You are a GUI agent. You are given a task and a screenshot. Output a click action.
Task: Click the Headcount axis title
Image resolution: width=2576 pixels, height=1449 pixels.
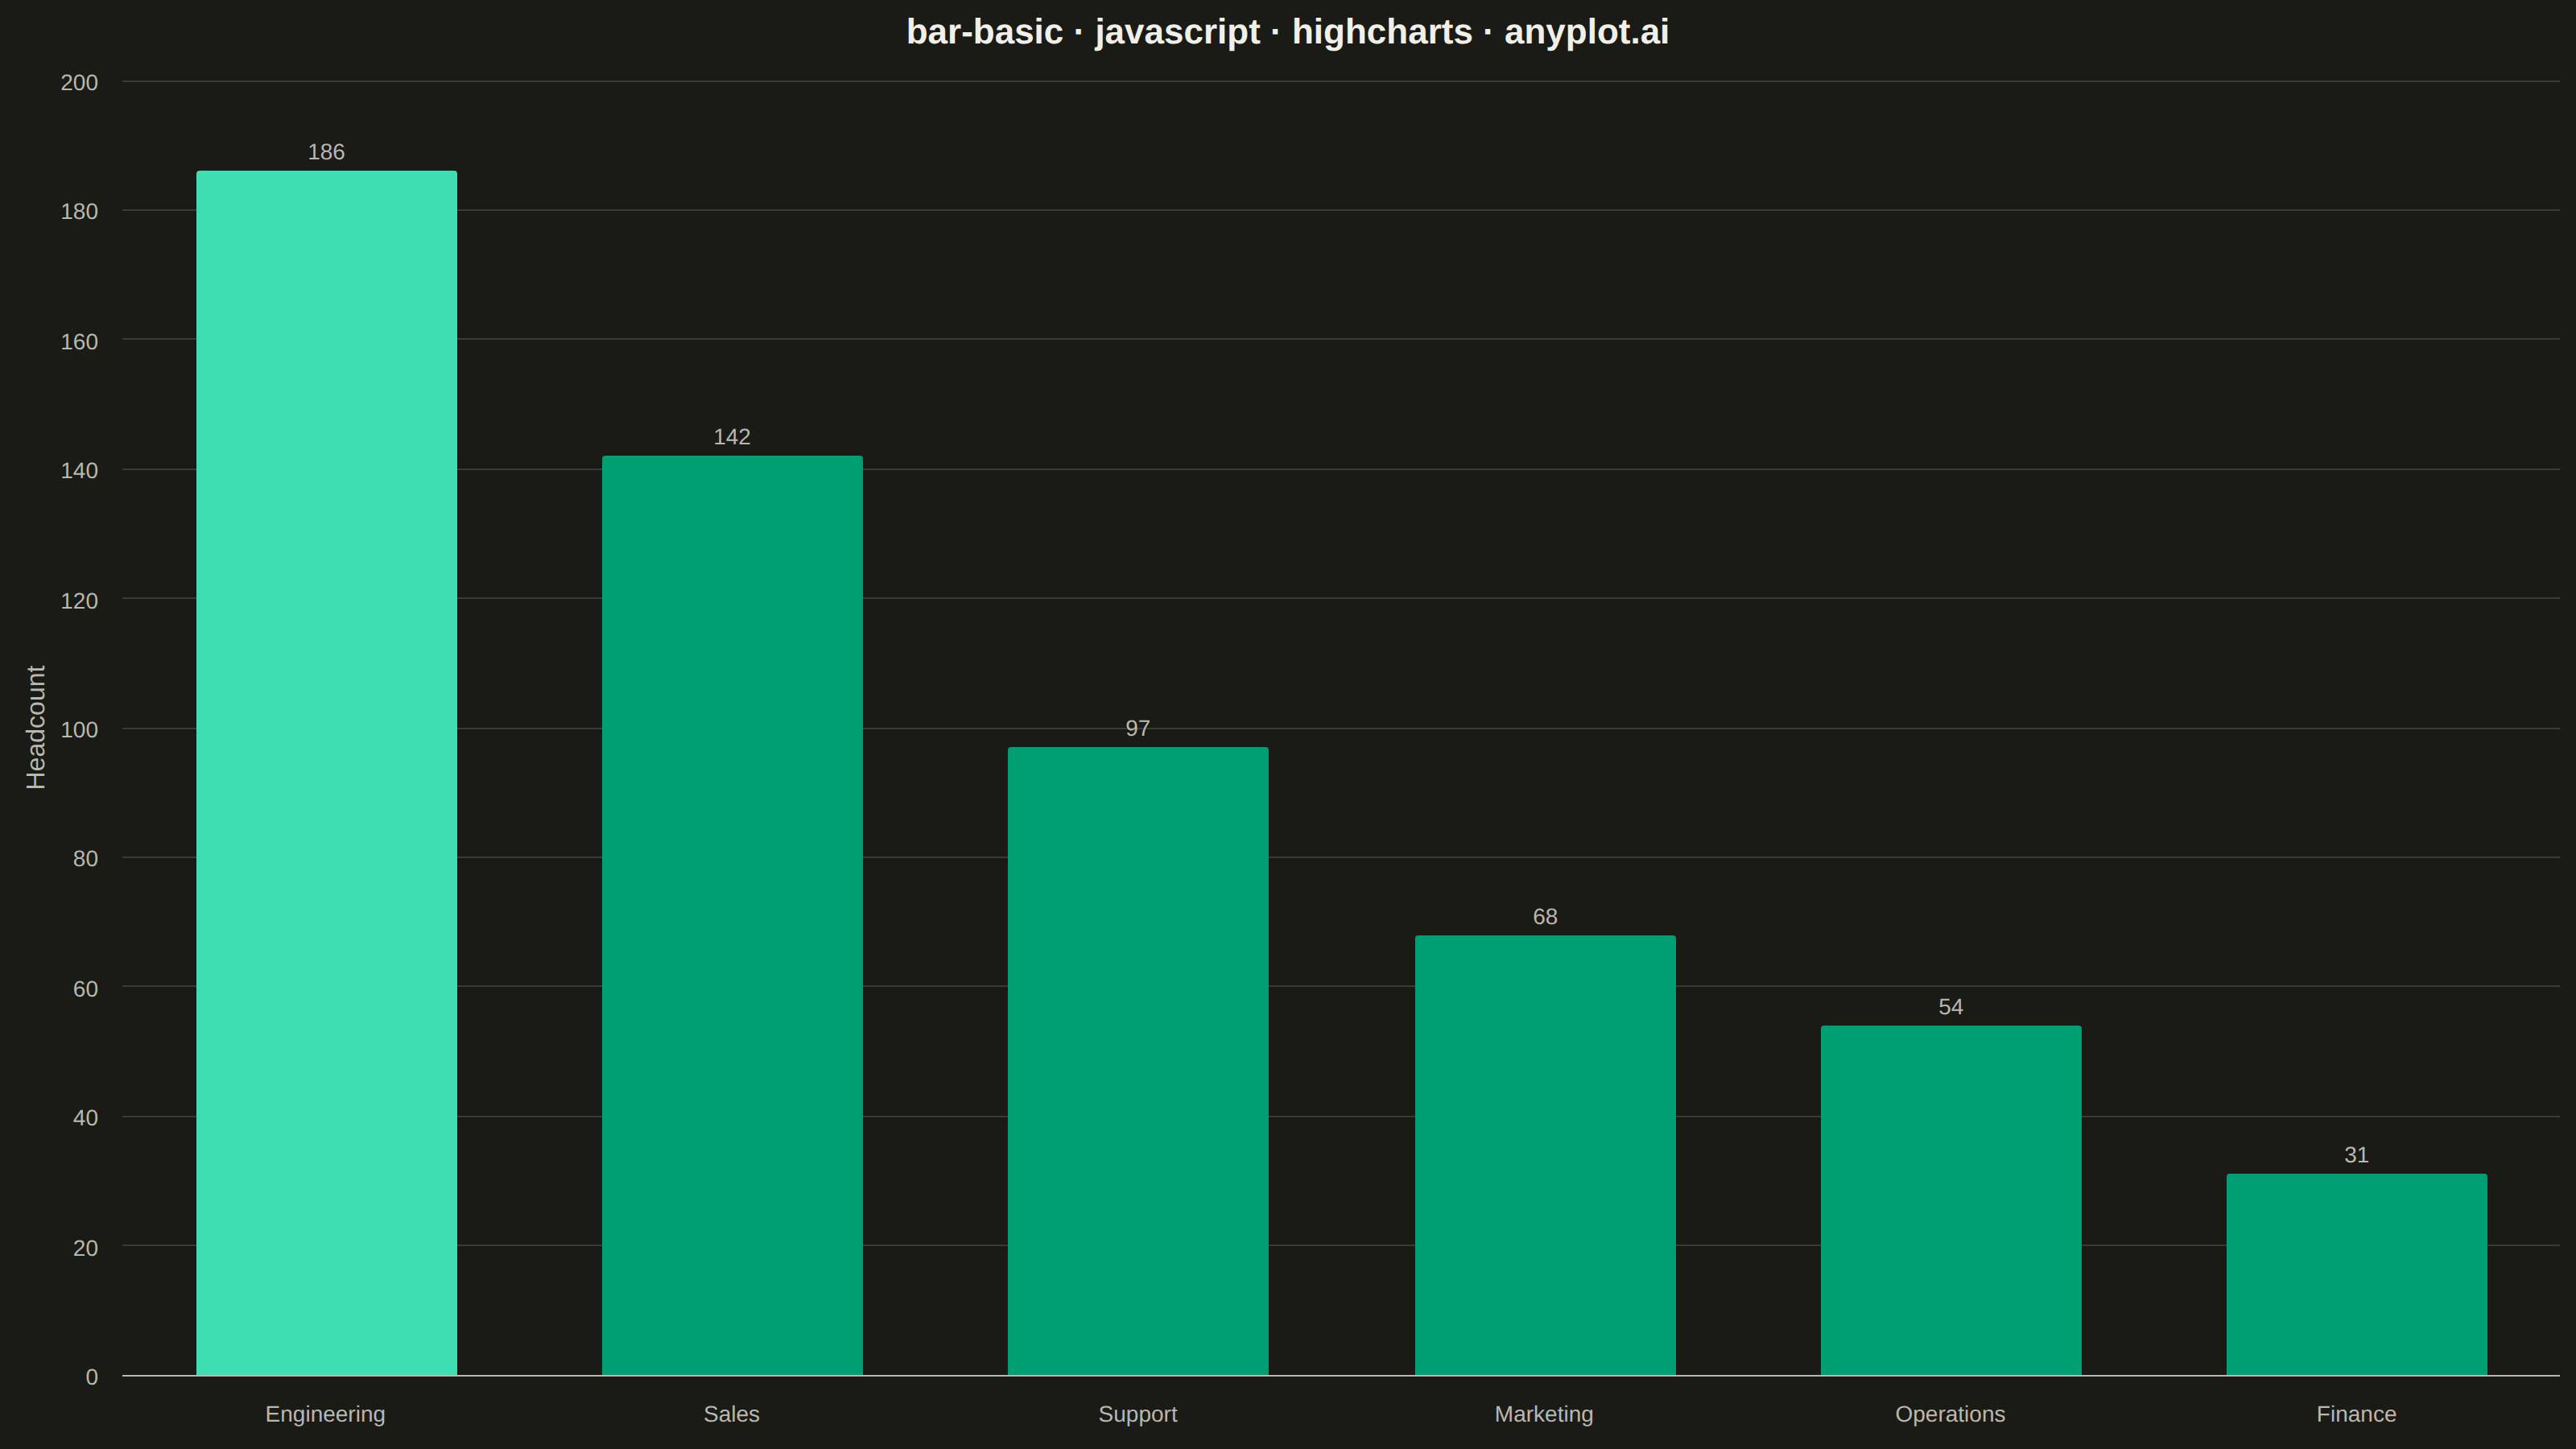(36, 727)
